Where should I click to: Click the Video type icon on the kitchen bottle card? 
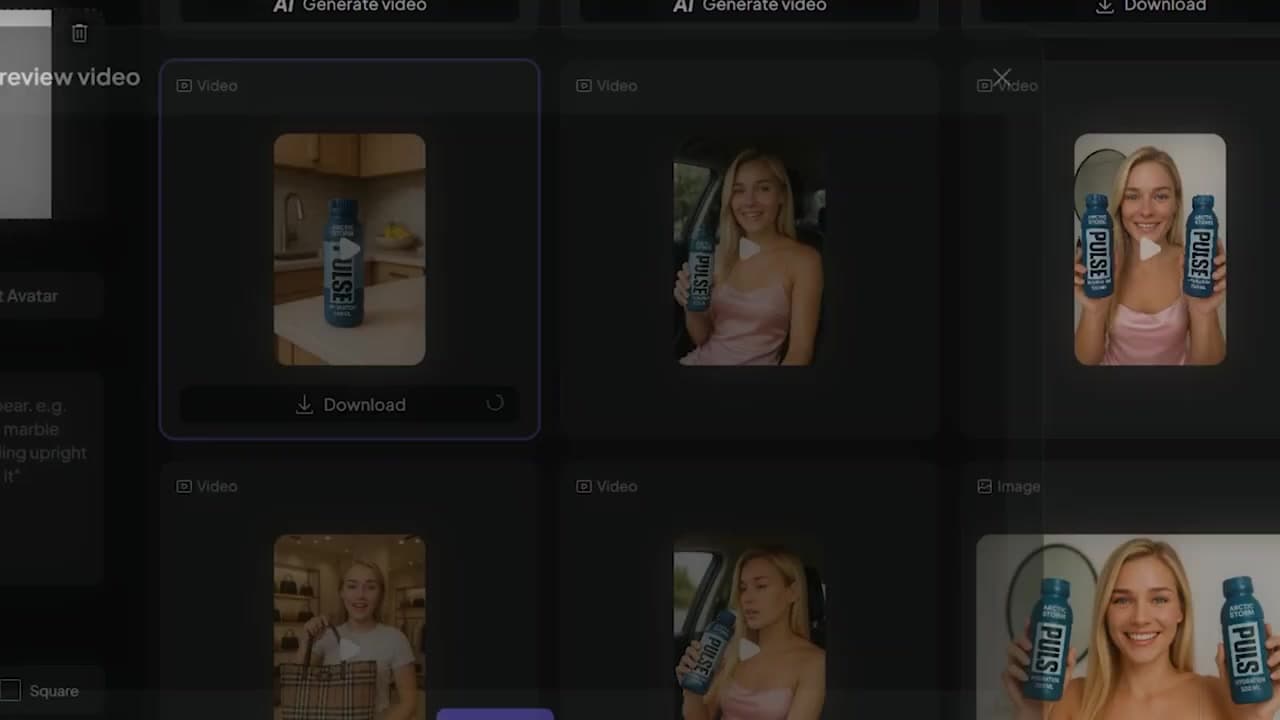pyautogui.click(x=184, y=86)
